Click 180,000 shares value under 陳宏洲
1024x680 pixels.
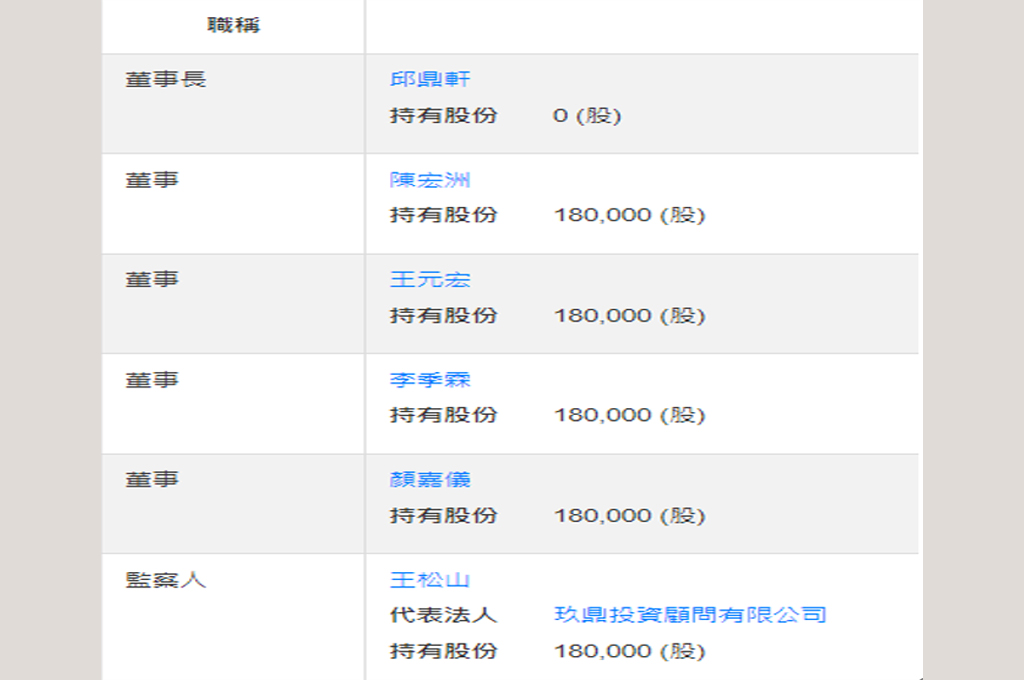pos(629,216)
